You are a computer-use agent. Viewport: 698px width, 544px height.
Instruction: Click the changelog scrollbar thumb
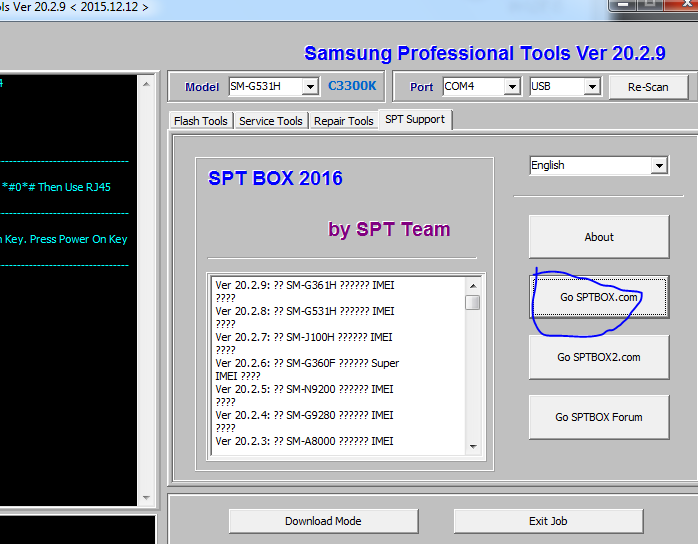473,302
